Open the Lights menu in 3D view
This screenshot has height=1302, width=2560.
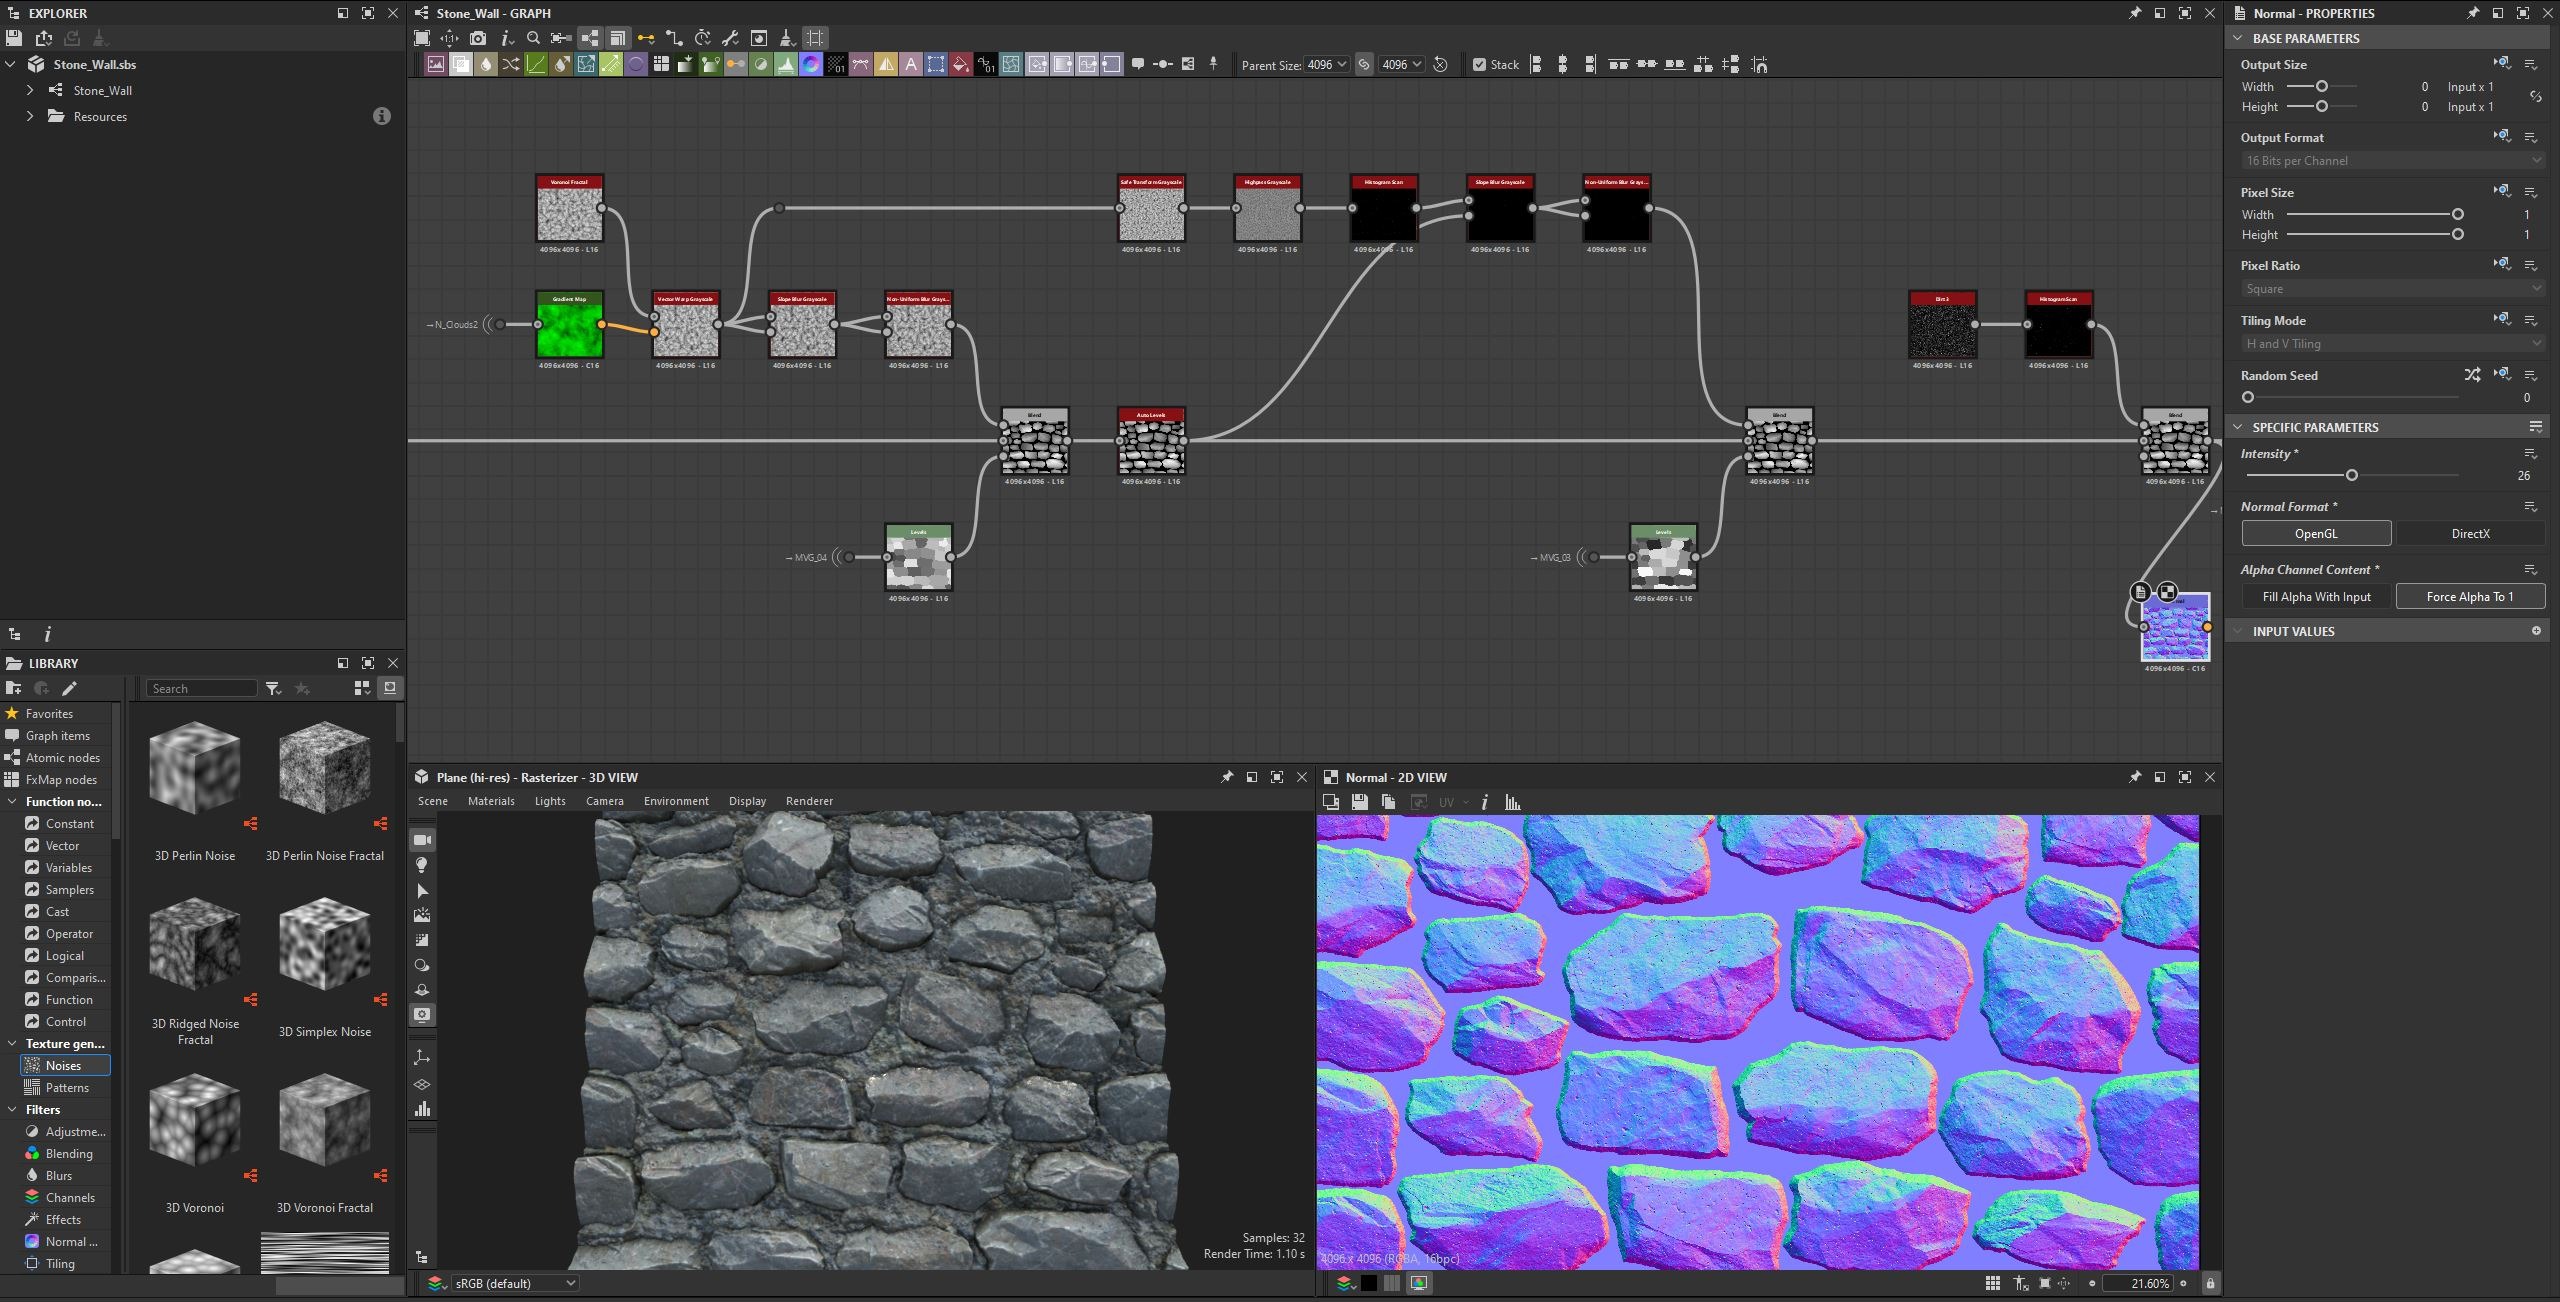point(550,801)
